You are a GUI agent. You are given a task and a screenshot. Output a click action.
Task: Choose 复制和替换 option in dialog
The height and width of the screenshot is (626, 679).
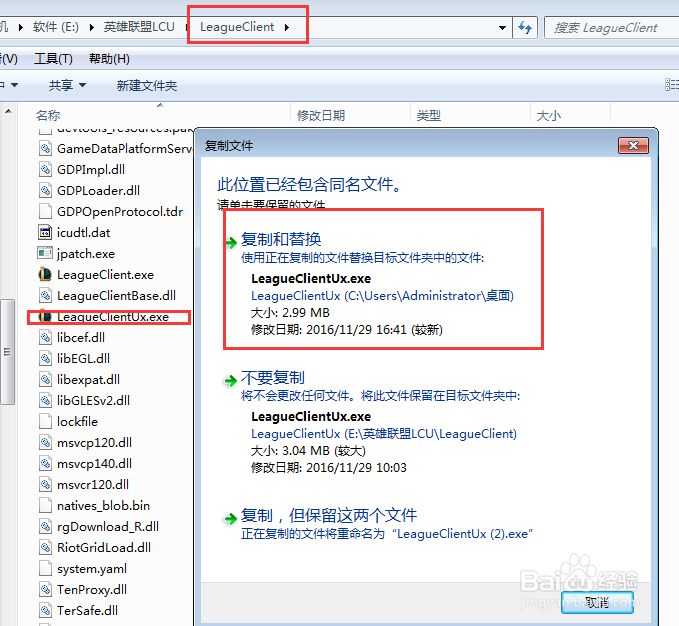tap(281, 239)
